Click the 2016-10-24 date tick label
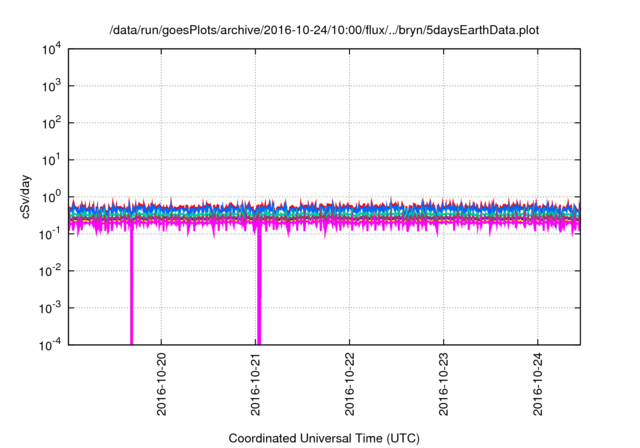Image resolution: width=640 pixels, height=448 pixels. tap(538, 384)
